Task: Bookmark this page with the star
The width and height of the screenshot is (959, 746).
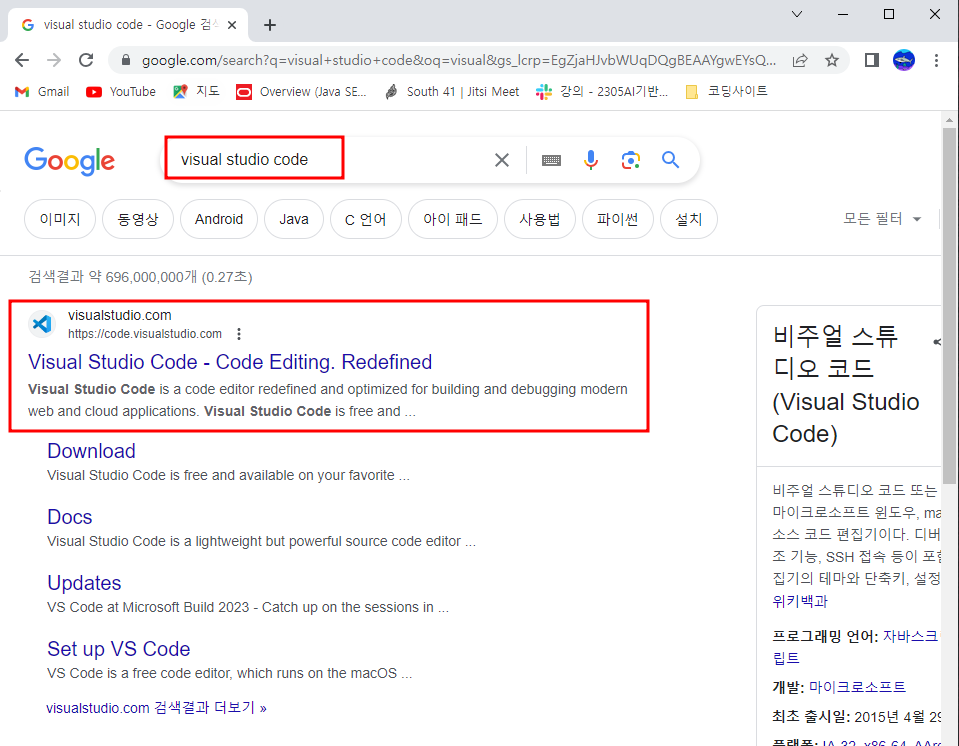Action: pyautogui.click(x=832, y=60)
